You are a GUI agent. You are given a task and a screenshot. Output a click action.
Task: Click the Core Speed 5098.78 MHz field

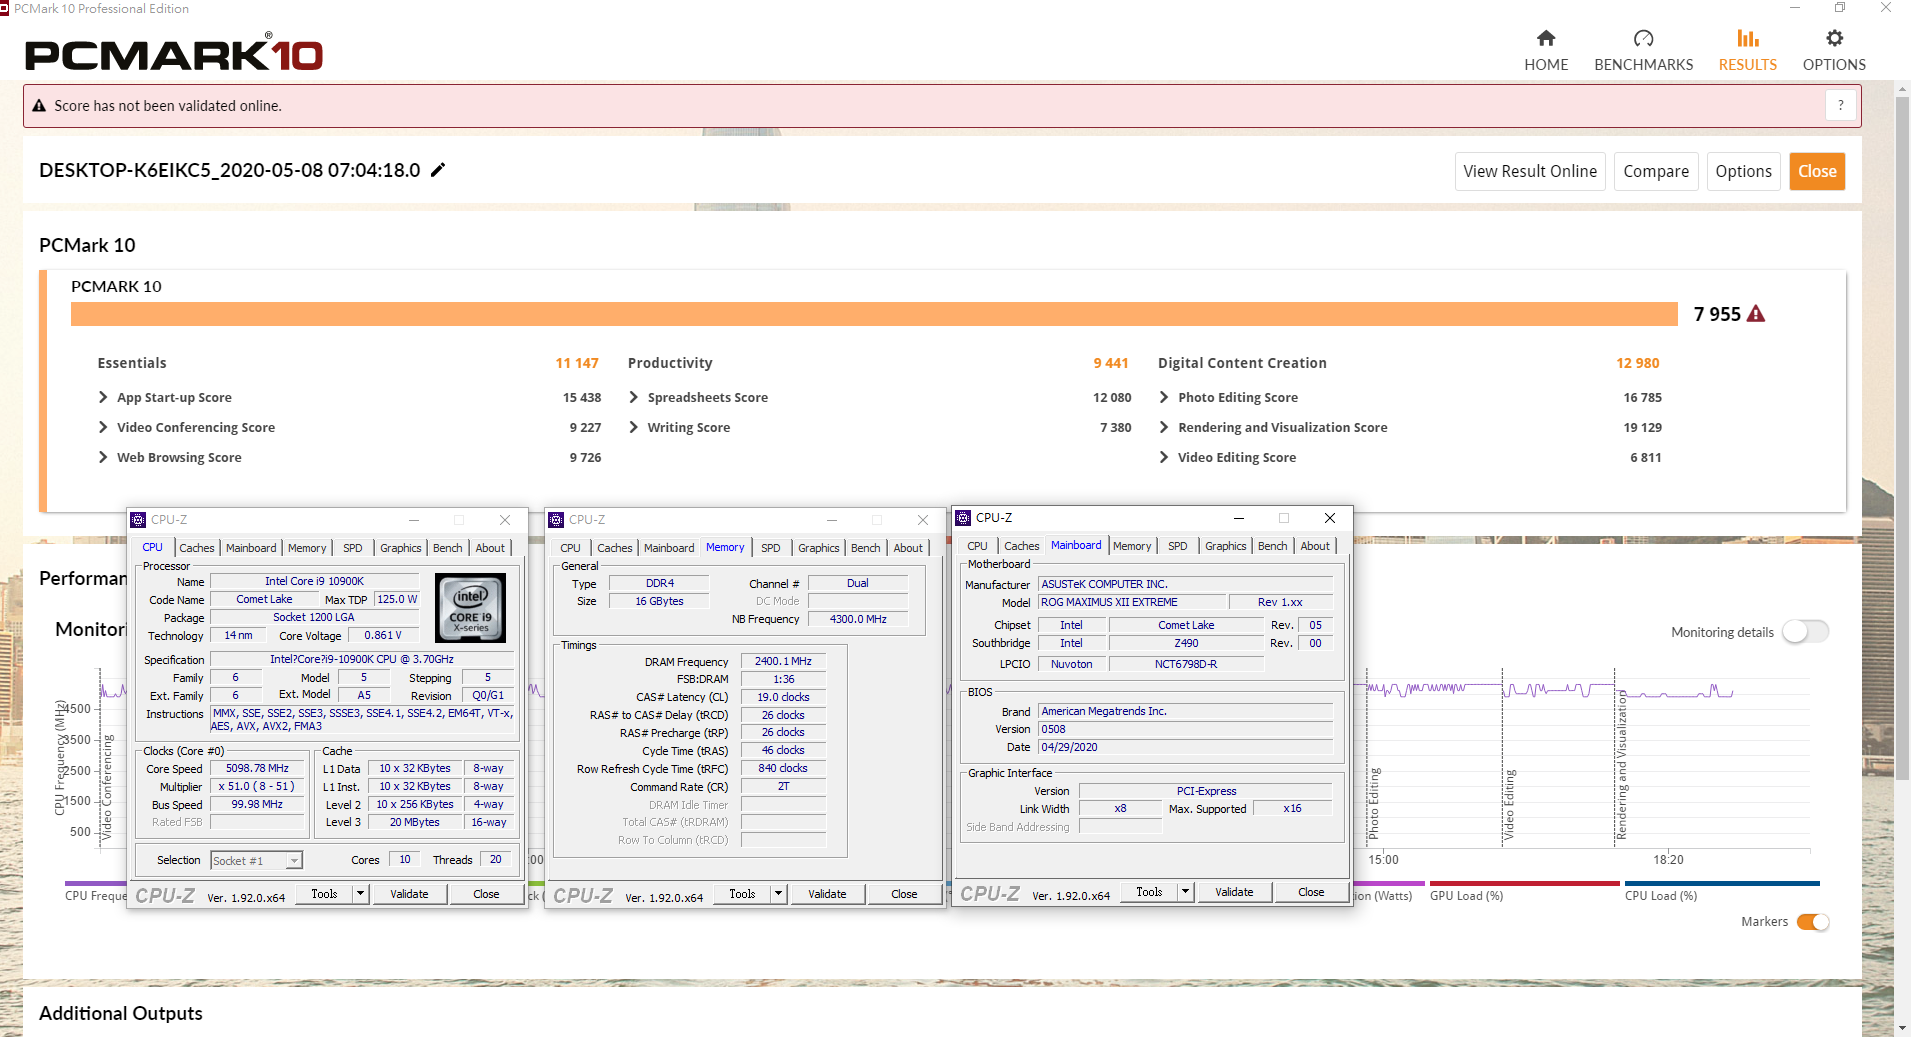click(257, 769)
